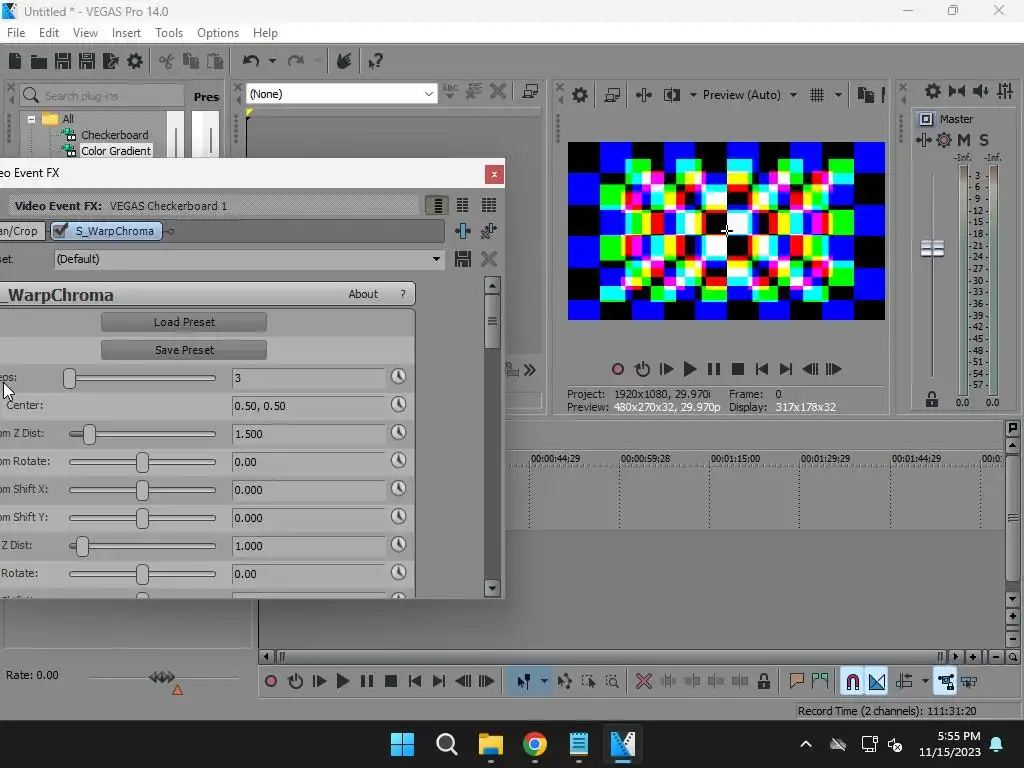Play the preview from the preview transport
The height and width of the screenshot is (768, 1024).
point(690,369)
